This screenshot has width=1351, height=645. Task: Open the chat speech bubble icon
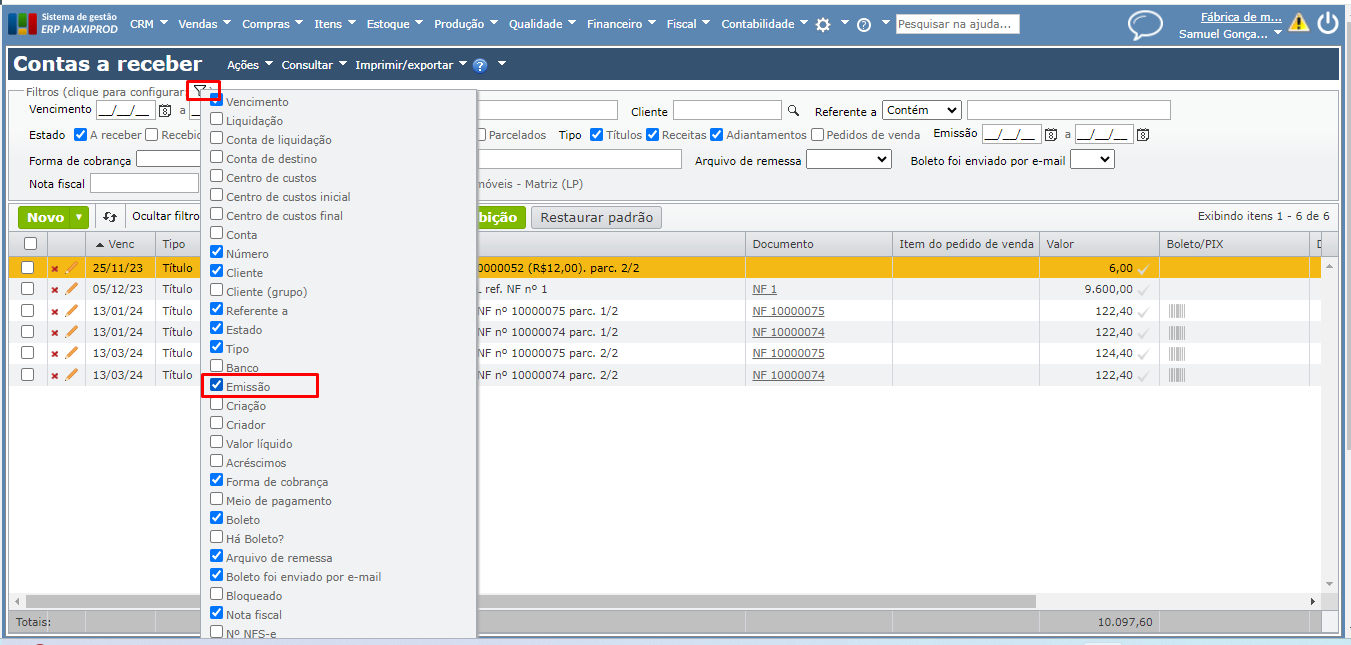(x=1145, y=25)
